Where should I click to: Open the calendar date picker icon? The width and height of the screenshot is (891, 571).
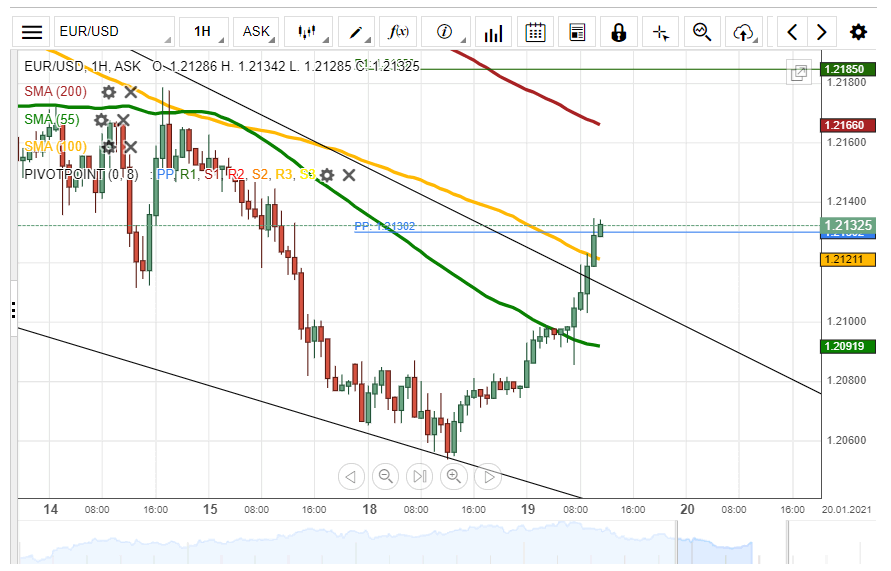tap(535, 32)
